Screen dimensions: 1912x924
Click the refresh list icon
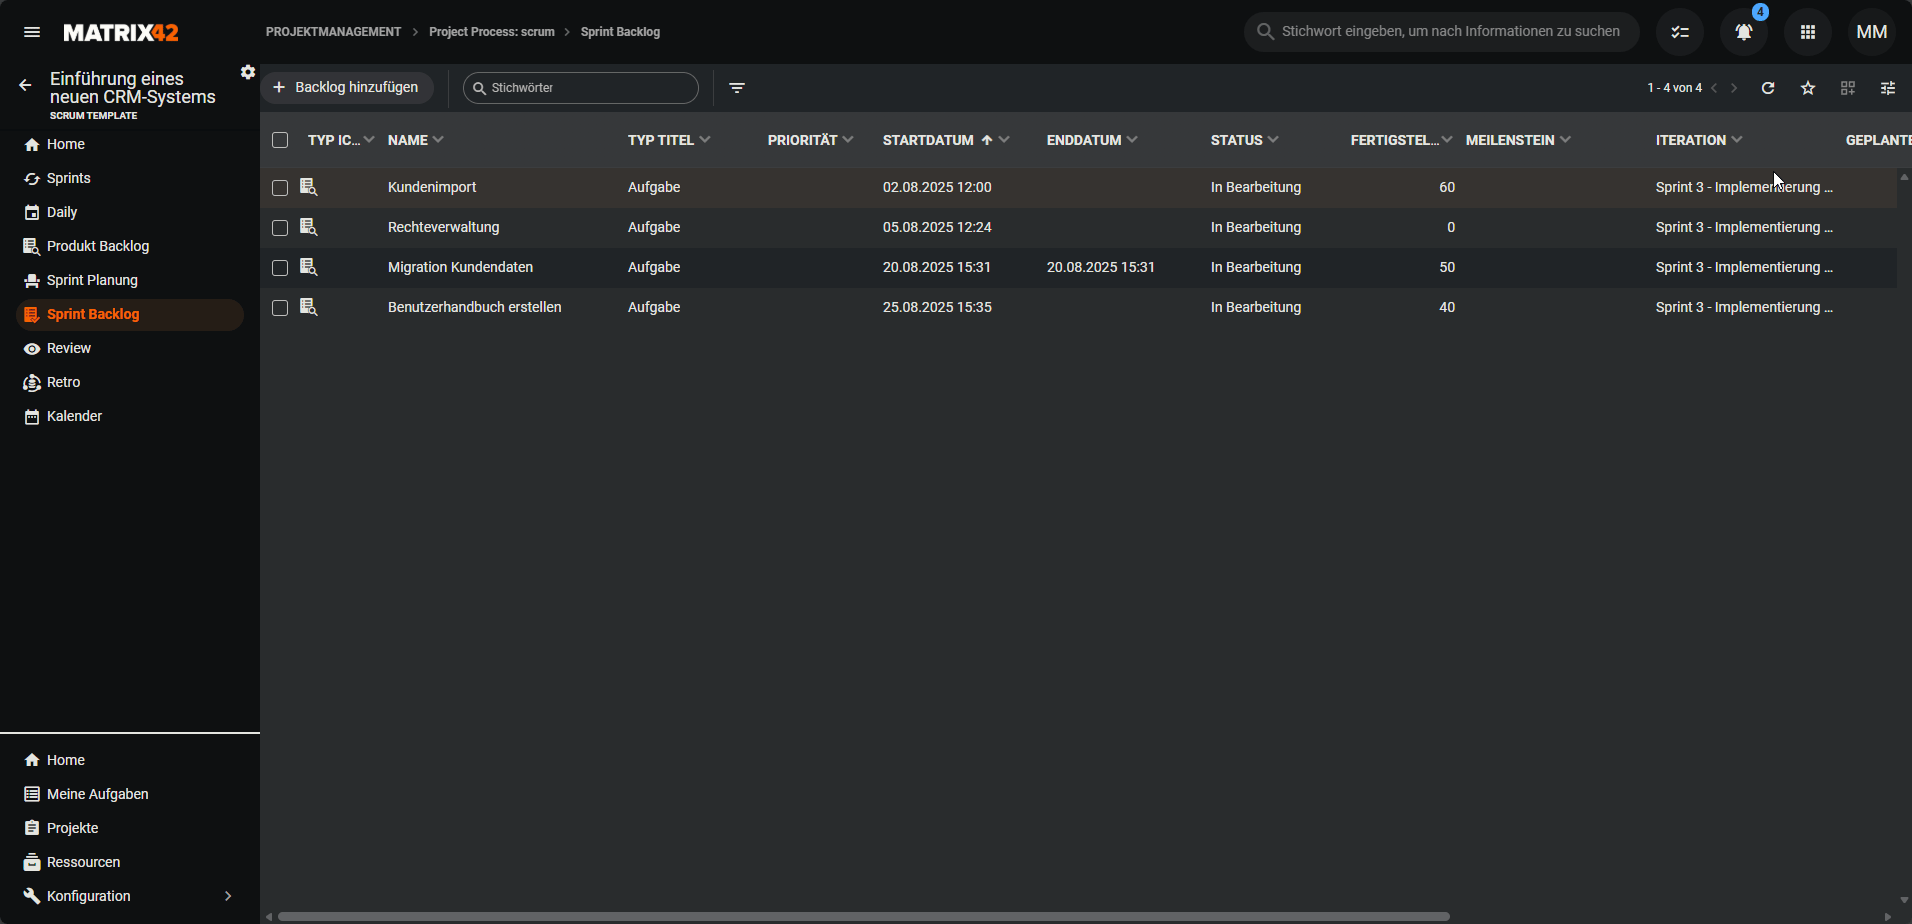[1768, 88]
